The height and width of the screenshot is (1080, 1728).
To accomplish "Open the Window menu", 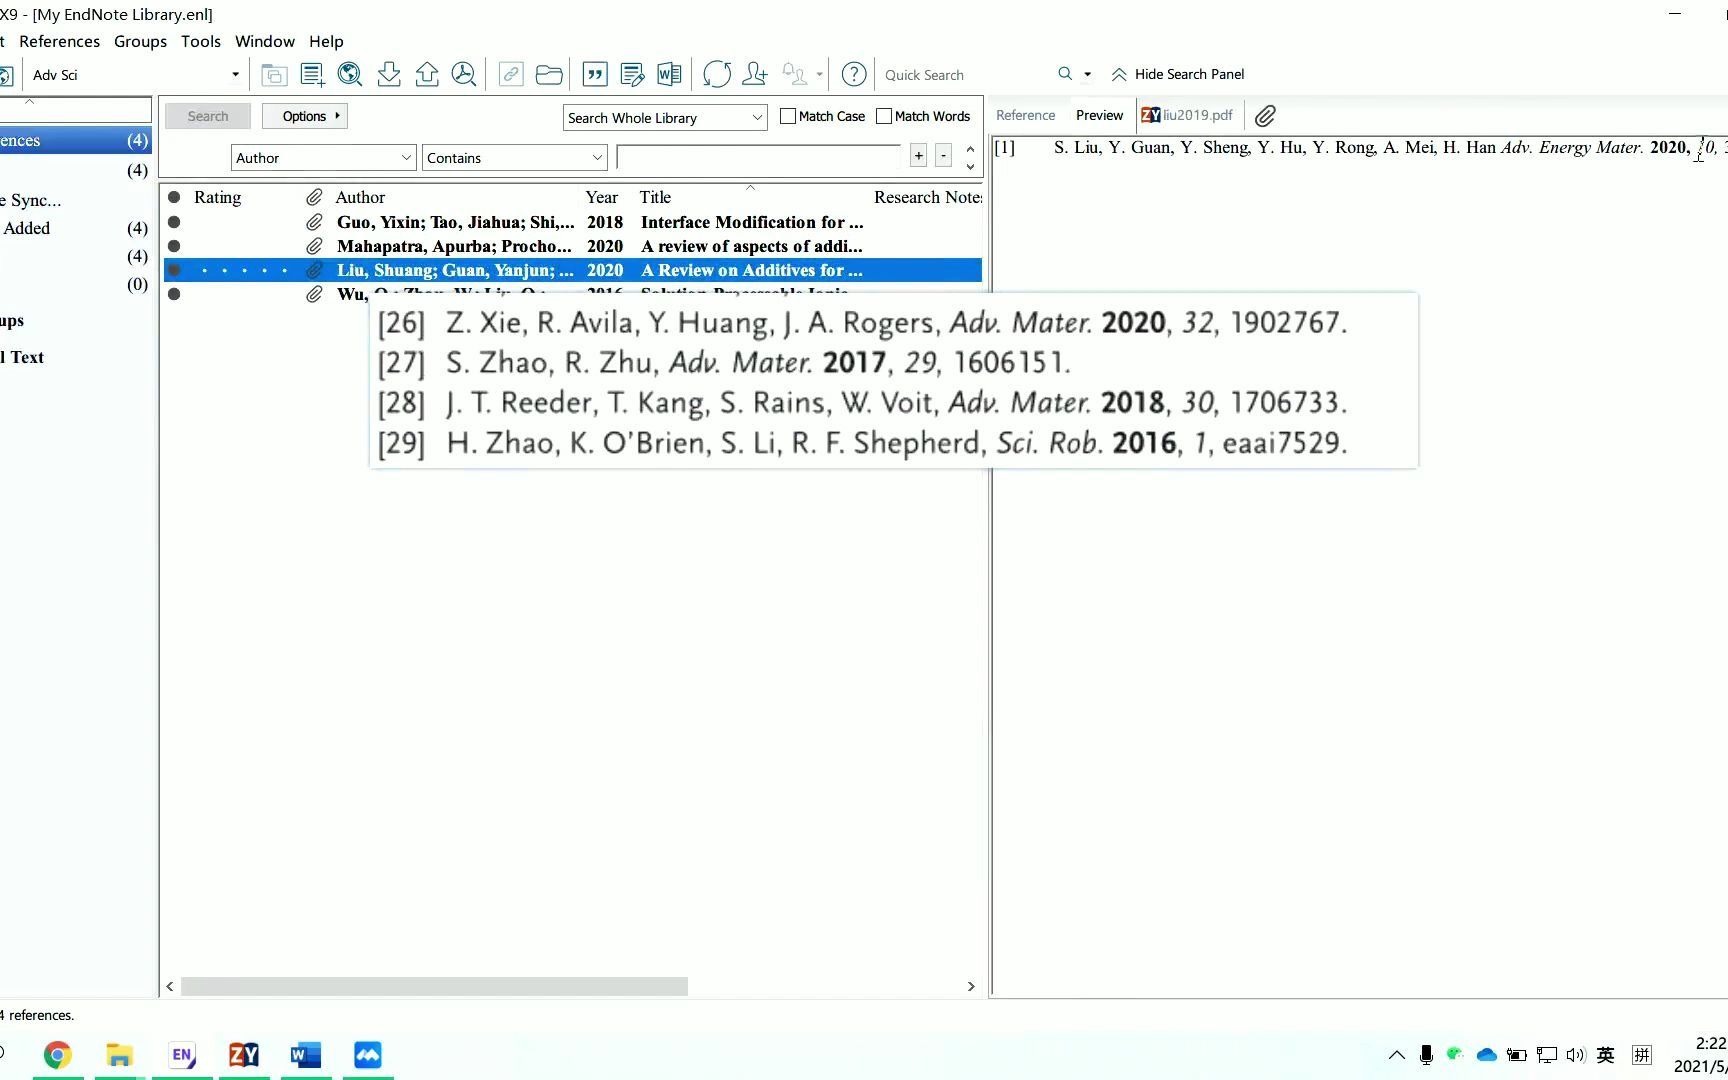I will [265, 41].
